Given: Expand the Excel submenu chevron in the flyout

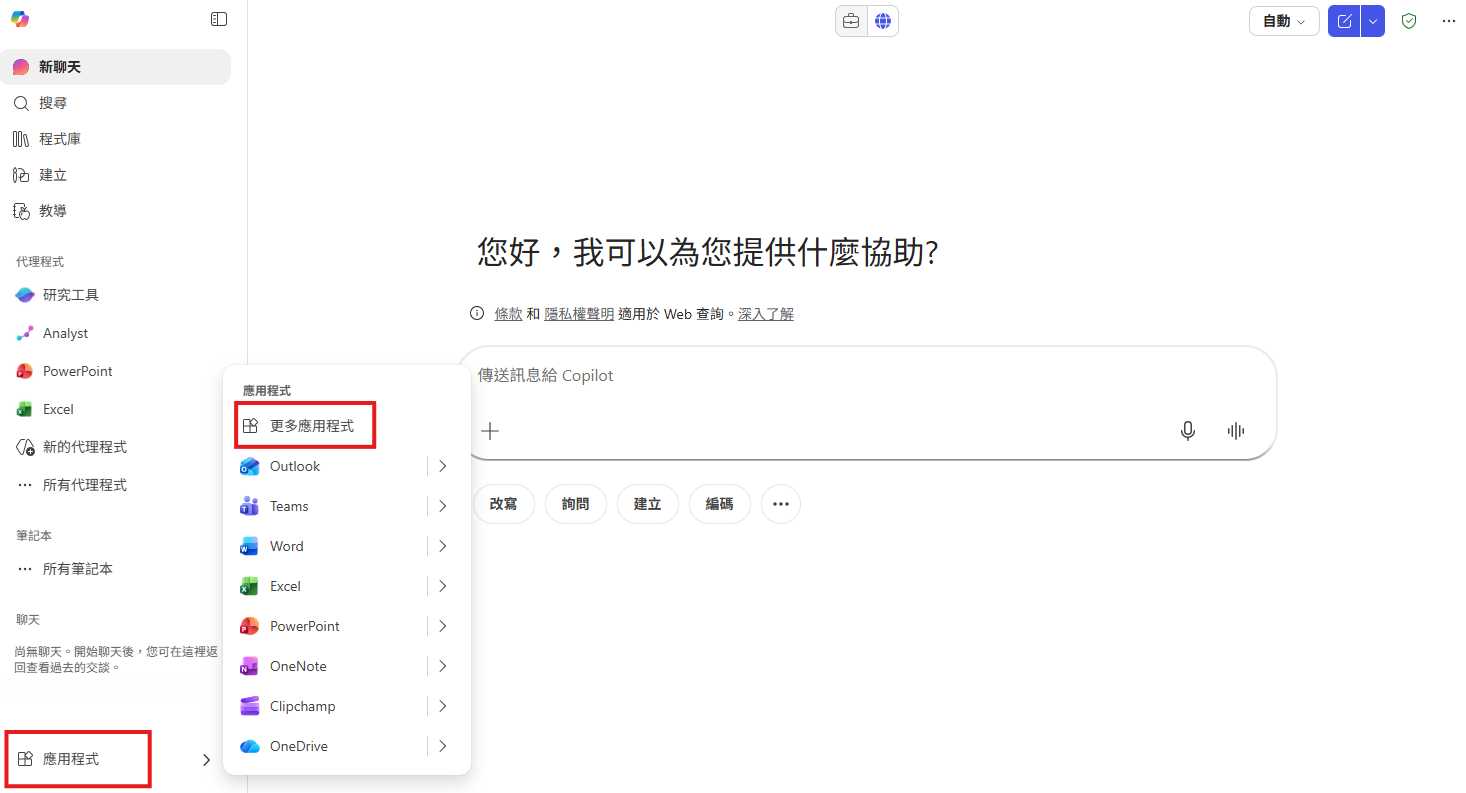Looking at the screenshot, I should 442,586.
